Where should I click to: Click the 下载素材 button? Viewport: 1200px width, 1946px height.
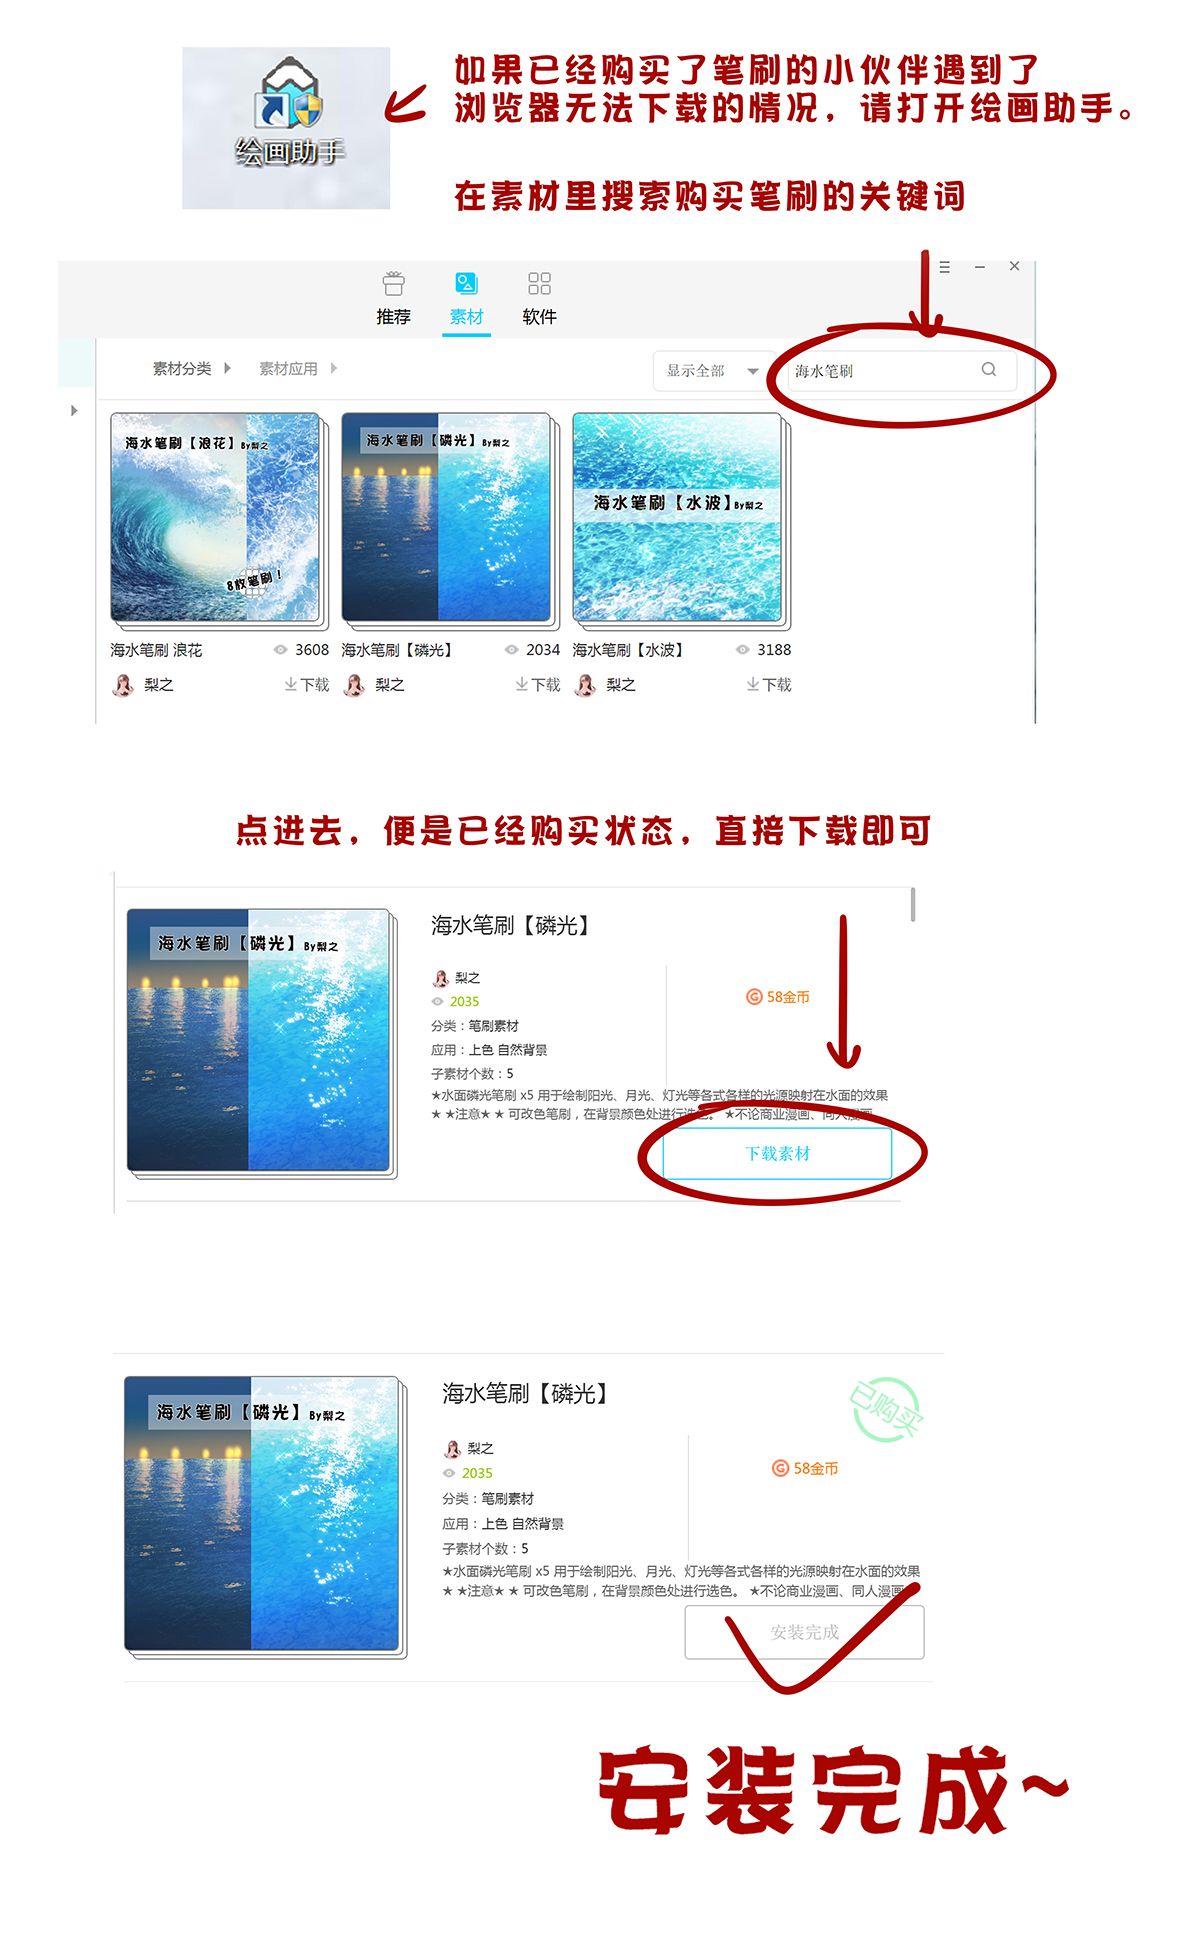(x=777, y=1153)
